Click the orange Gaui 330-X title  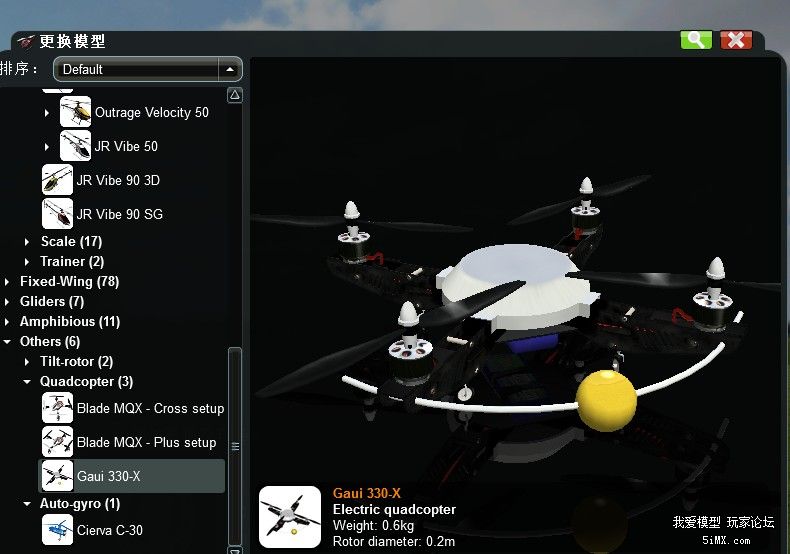(x=367, y=493)
